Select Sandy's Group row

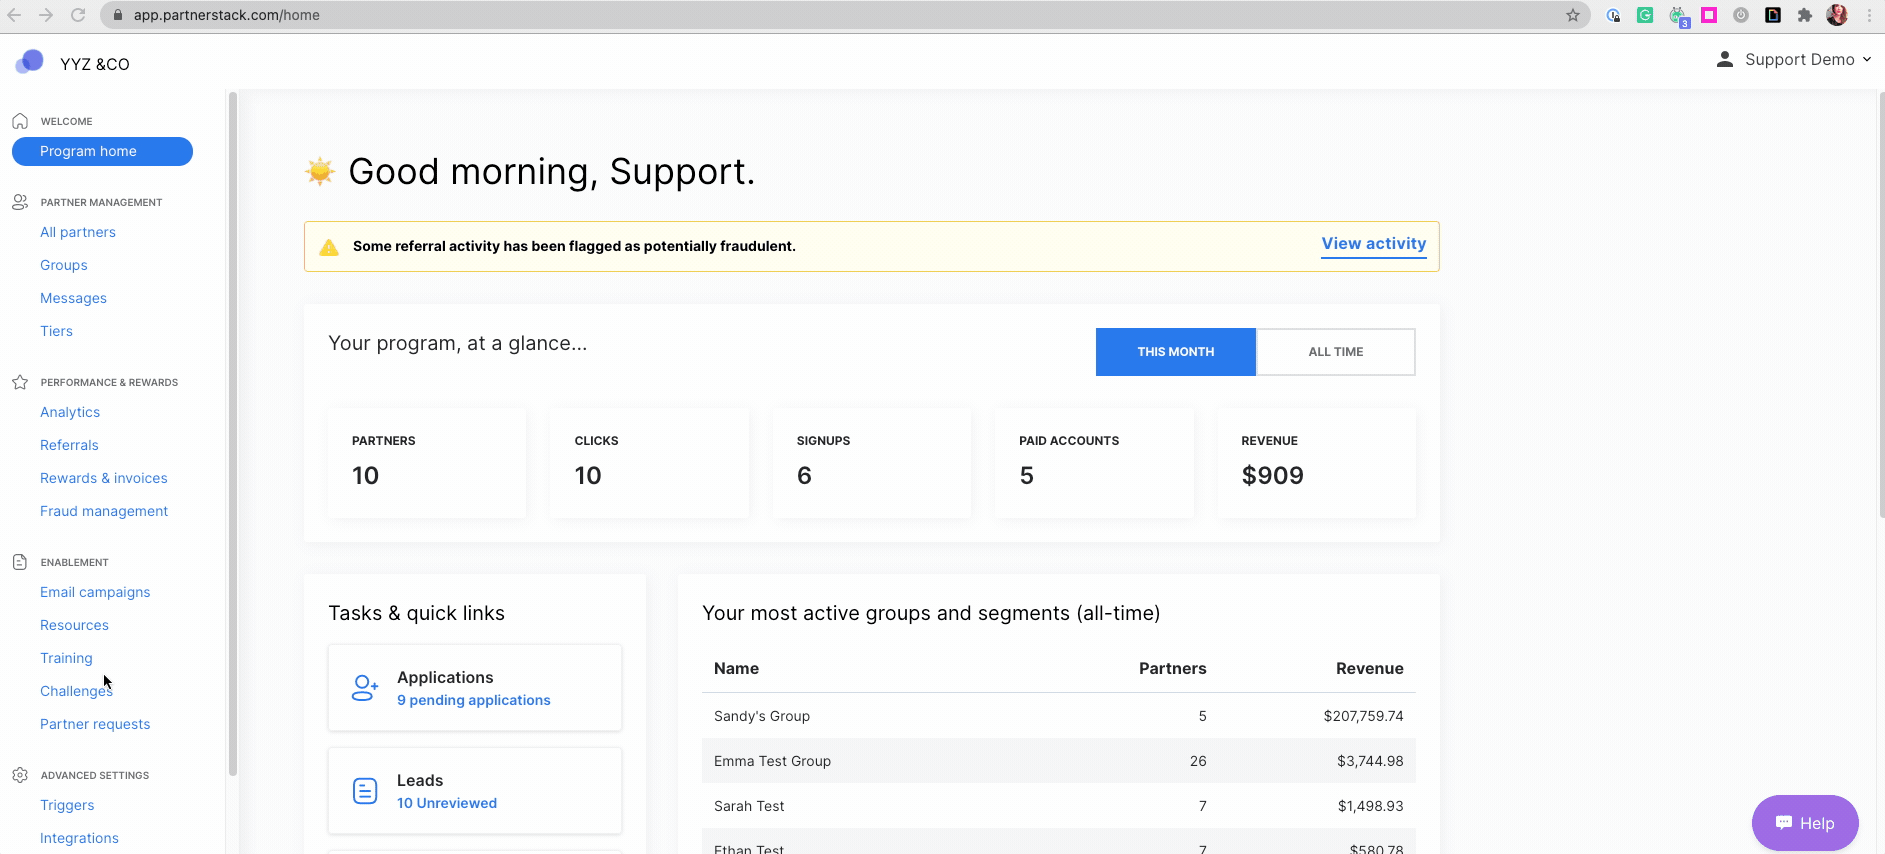click(x=1059, y=716)
